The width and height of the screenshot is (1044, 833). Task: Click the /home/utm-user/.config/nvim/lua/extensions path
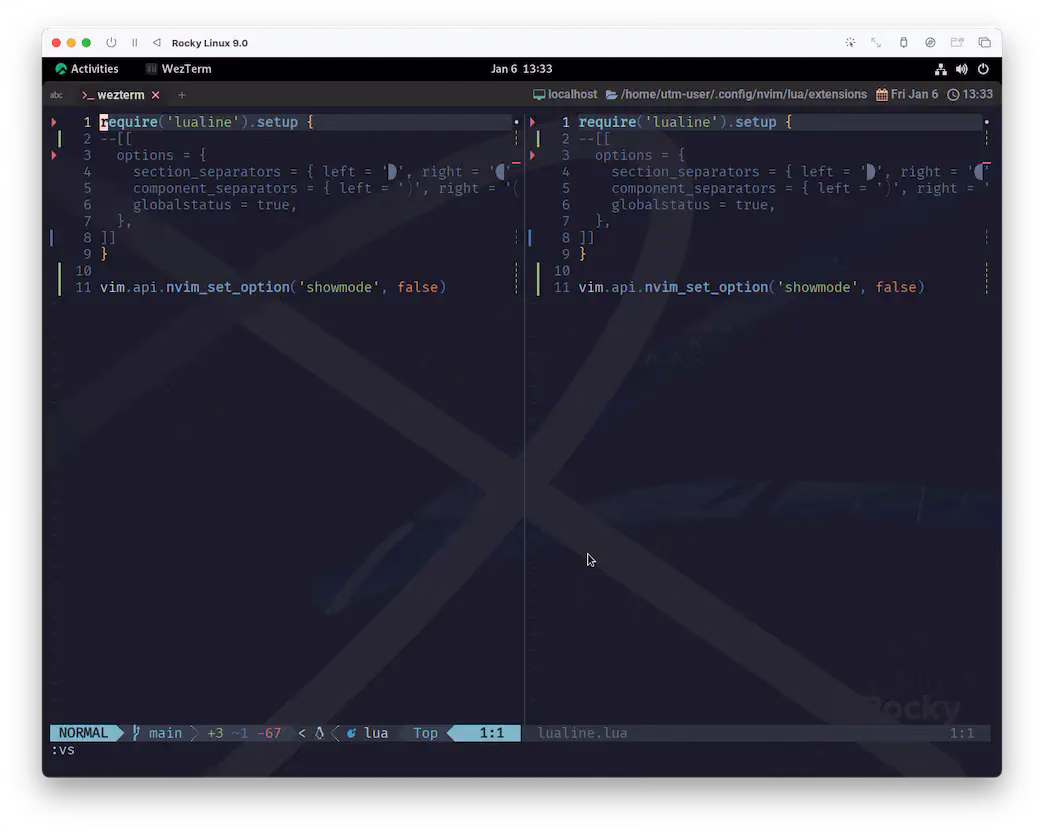(x=744, y=95)
